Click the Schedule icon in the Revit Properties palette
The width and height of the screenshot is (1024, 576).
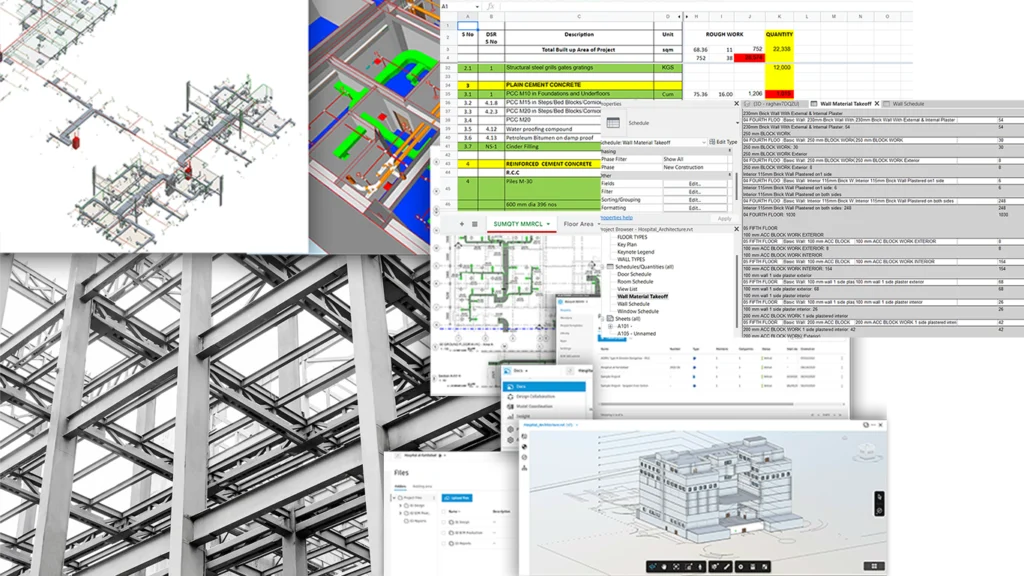(612, 123)
